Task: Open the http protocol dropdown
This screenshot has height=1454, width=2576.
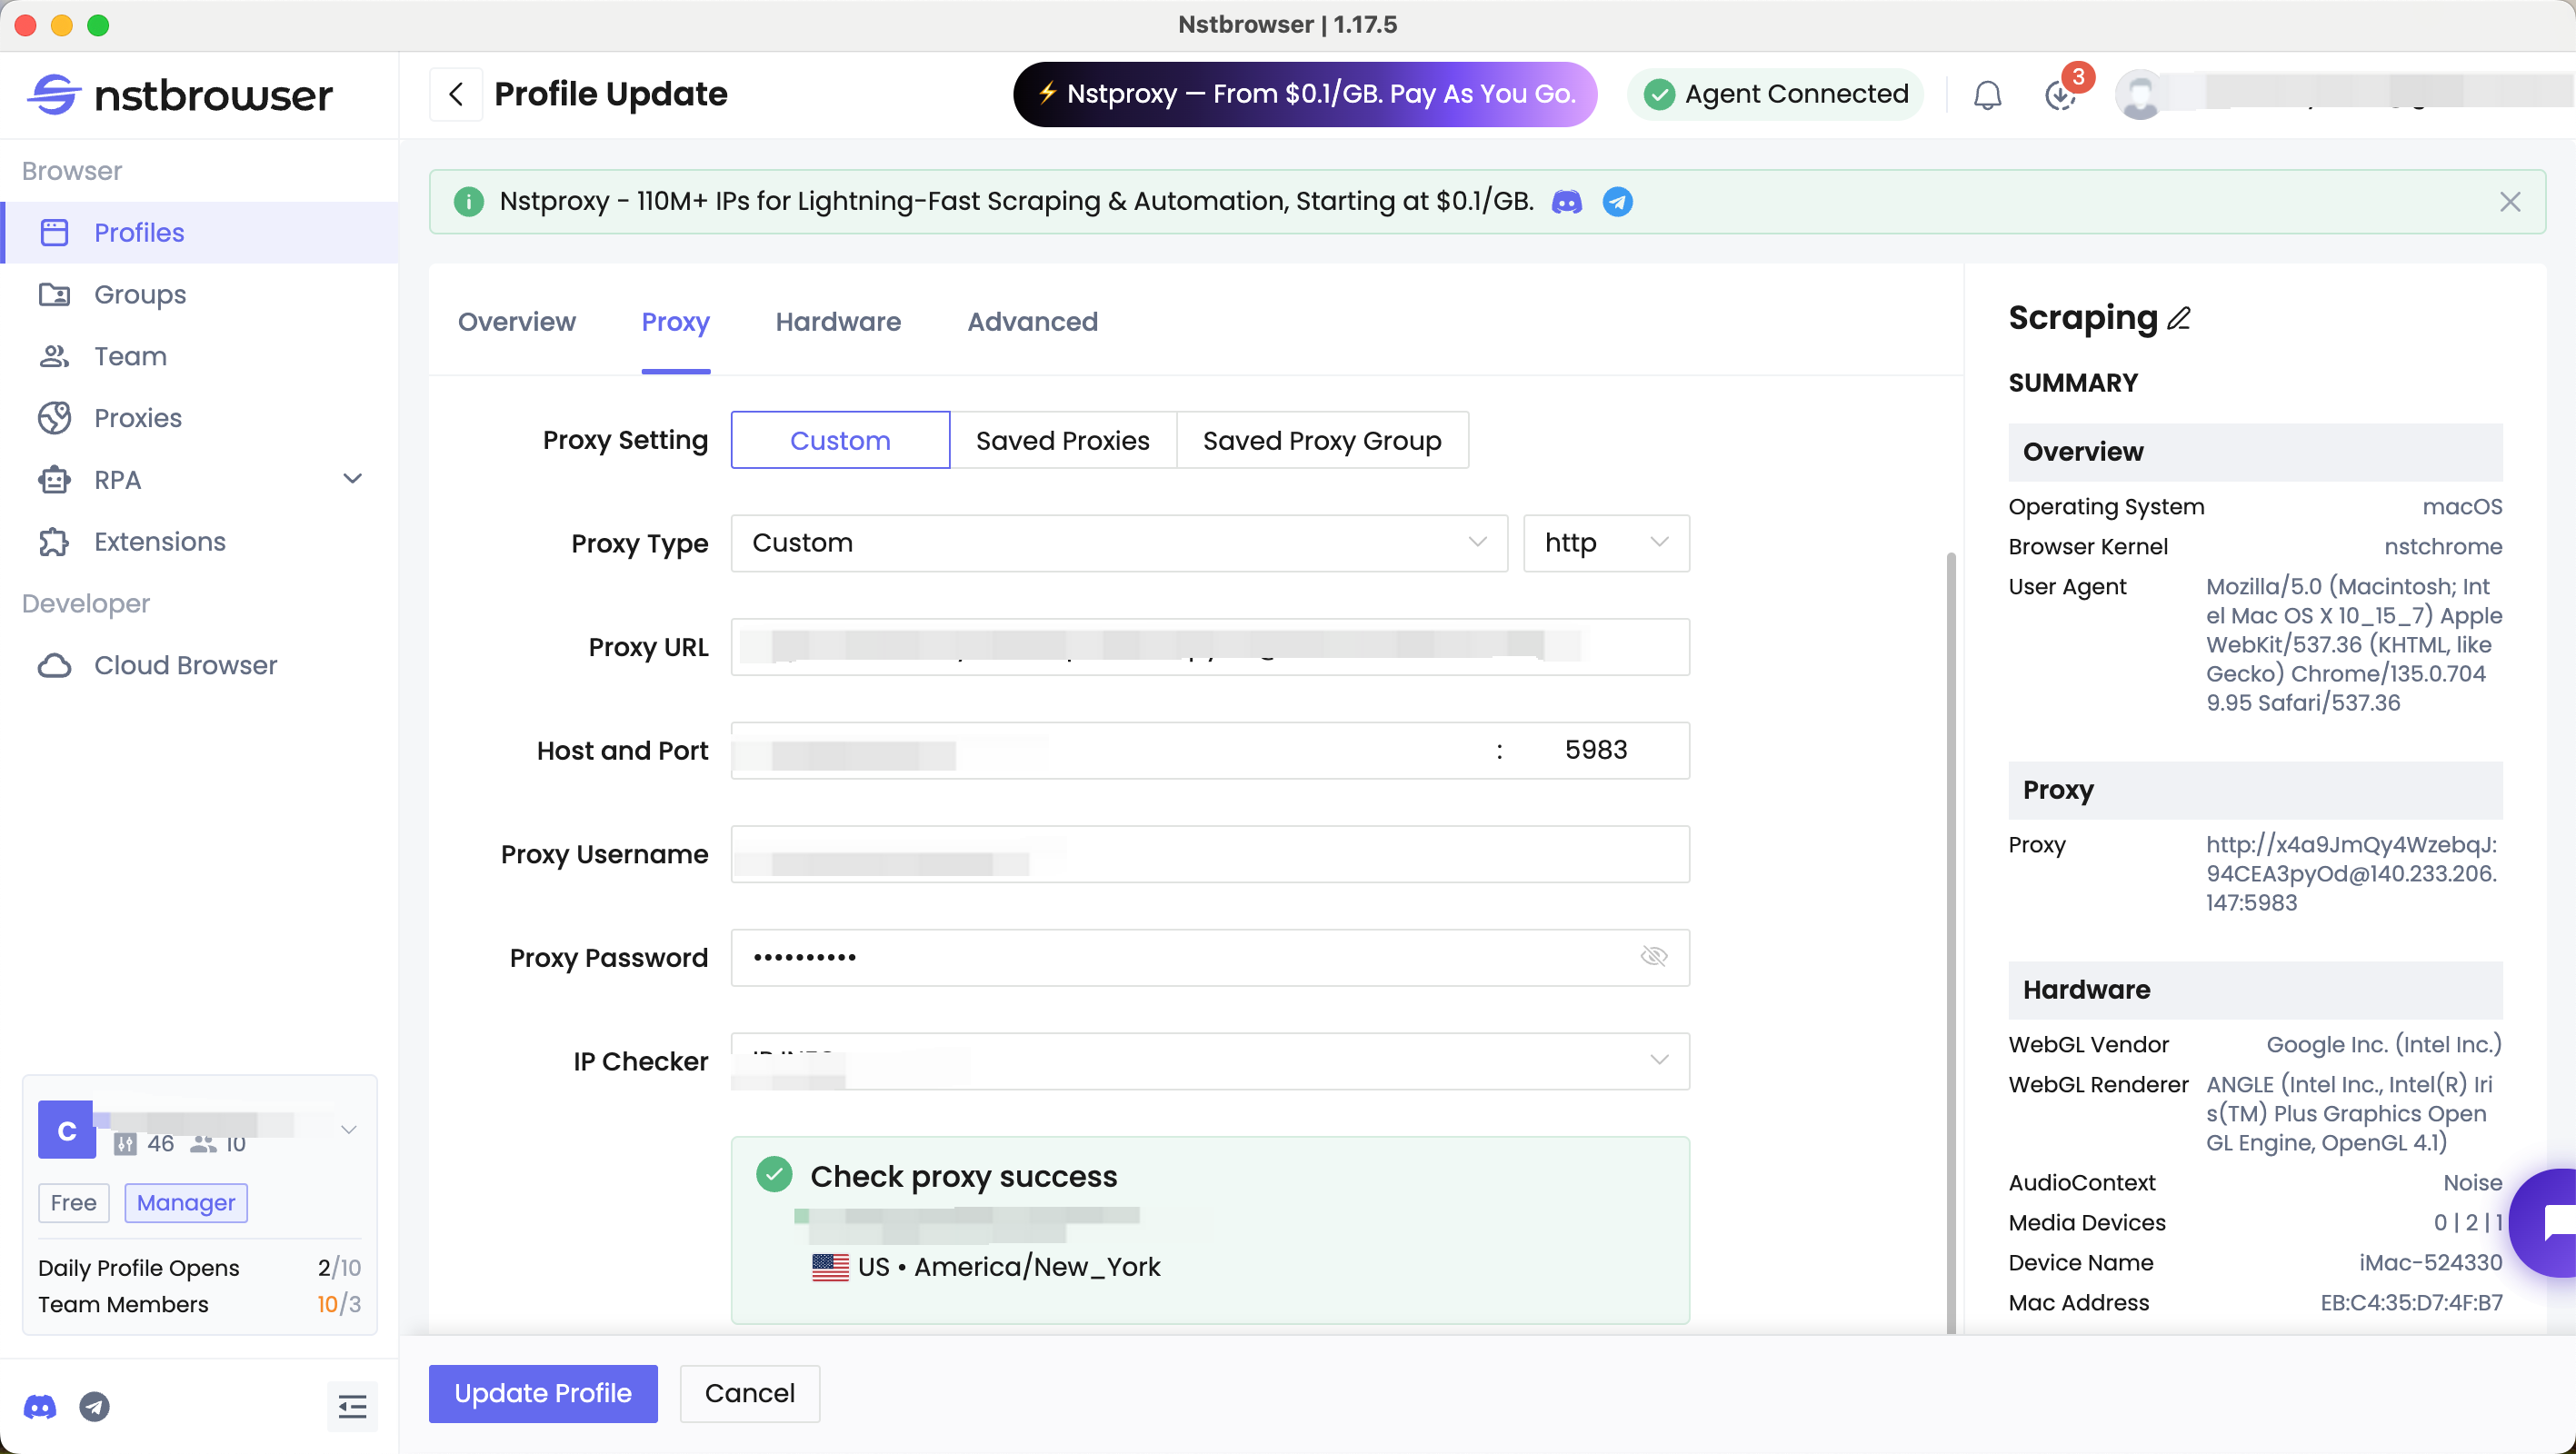Action: (x=1605, y=543)
